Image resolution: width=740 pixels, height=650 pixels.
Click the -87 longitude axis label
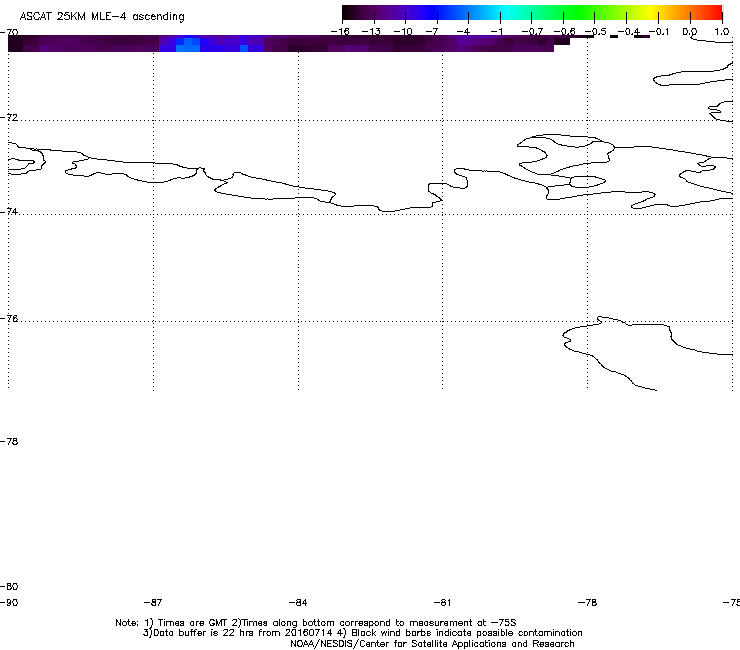(x=153, y=602)
